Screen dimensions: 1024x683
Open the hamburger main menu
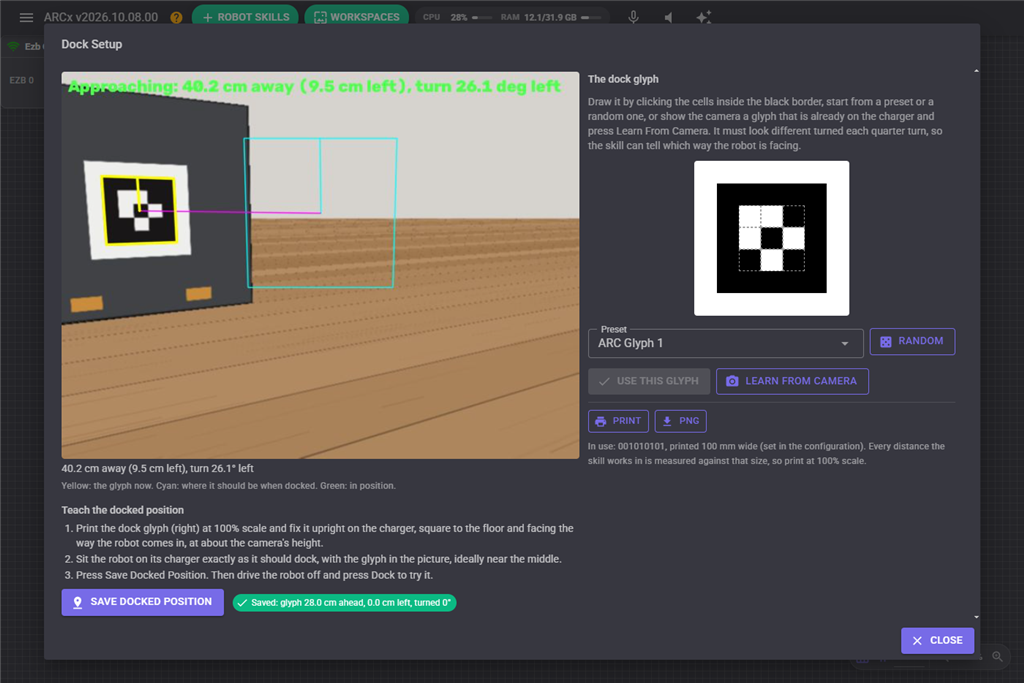pyautogui.click(x=26, y=18)
